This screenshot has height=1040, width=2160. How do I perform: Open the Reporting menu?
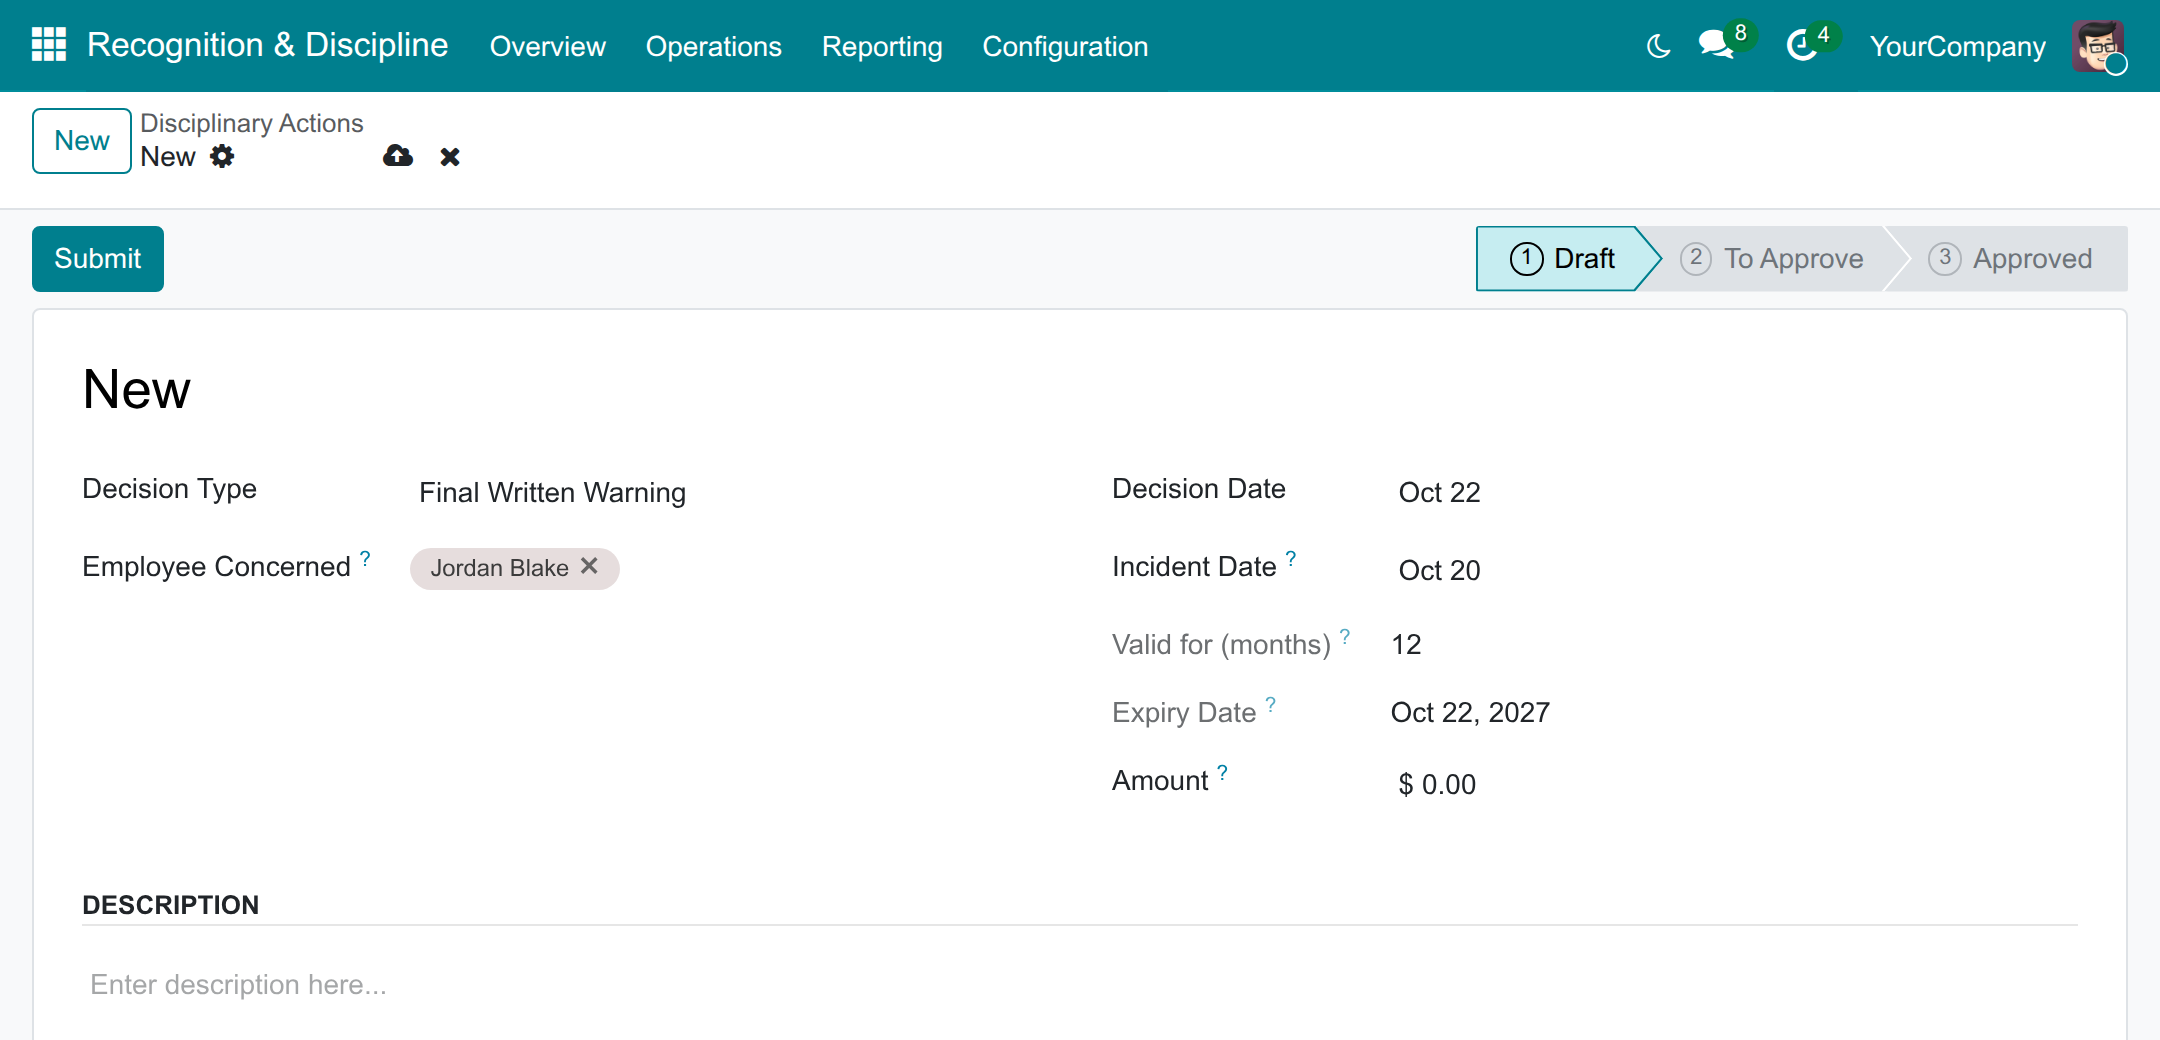pyautogui.click(x=882, y=46)
